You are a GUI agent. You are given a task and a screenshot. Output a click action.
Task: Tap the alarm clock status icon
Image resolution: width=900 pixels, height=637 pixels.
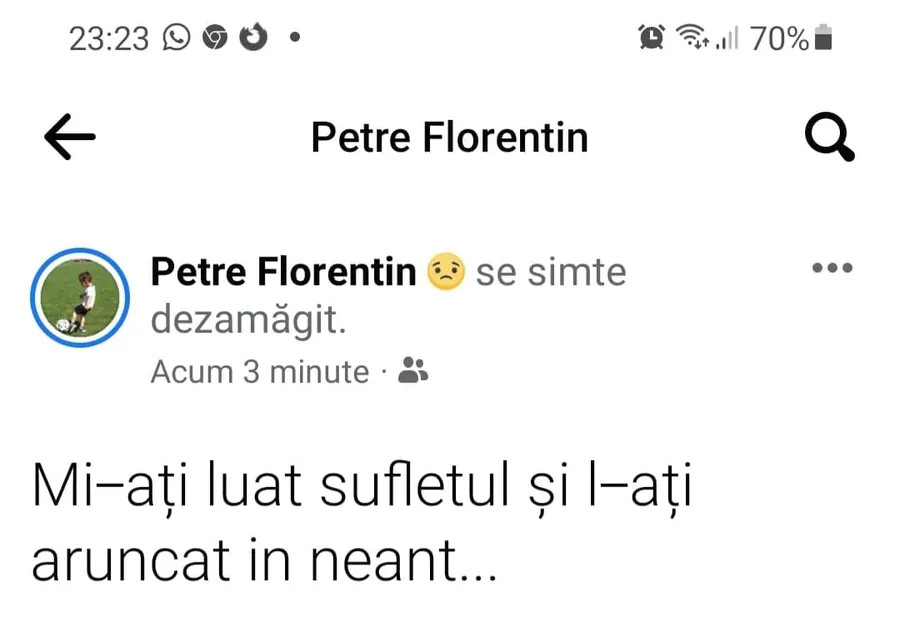(652, 38)
